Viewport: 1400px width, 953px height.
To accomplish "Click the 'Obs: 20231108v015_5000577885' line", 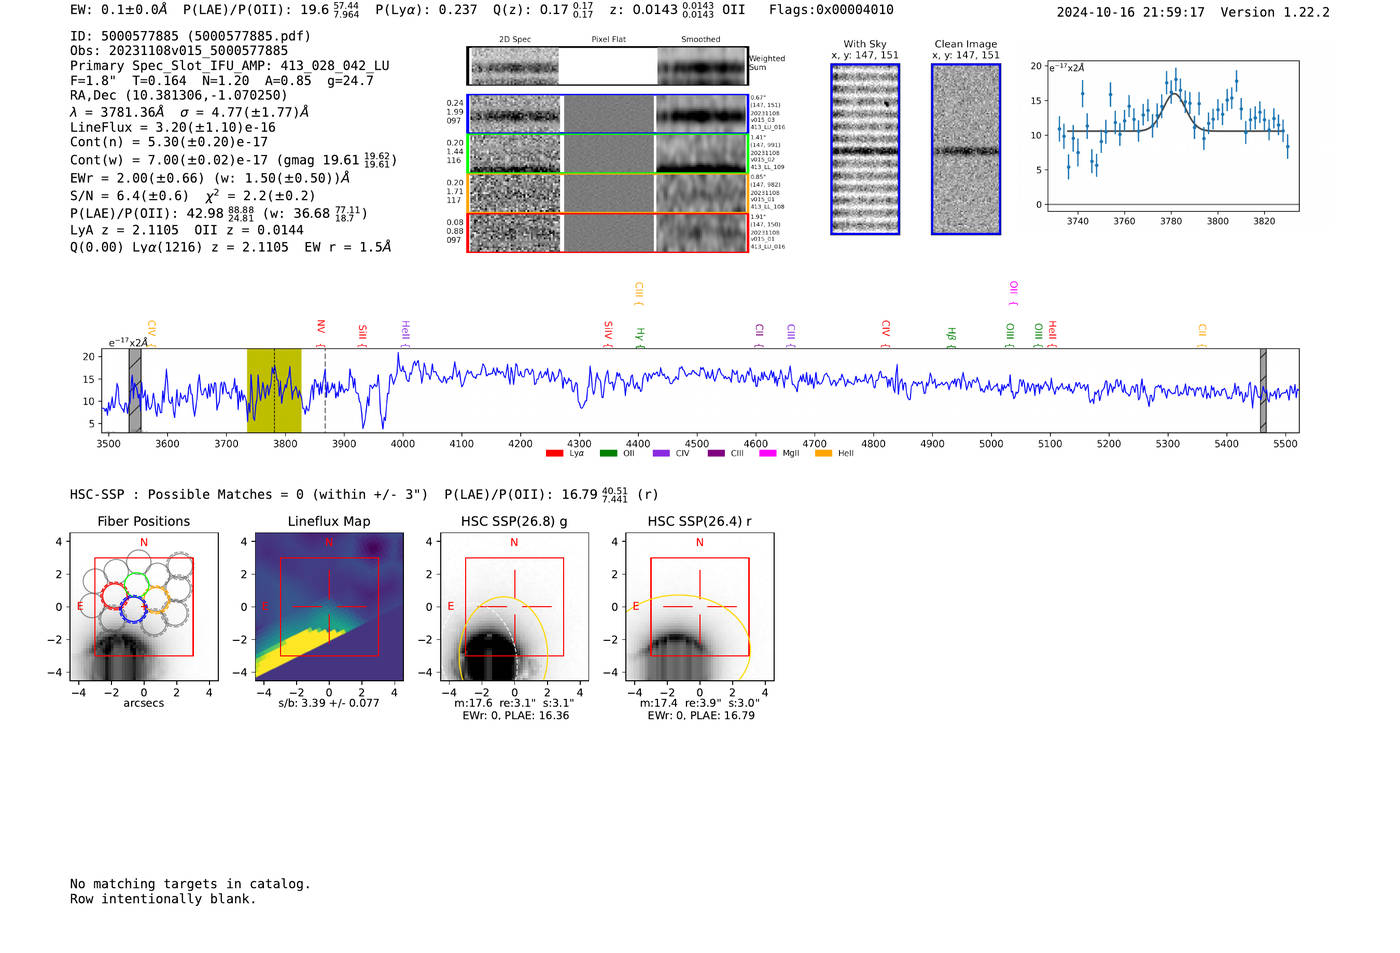I will [x=179, y=50].
